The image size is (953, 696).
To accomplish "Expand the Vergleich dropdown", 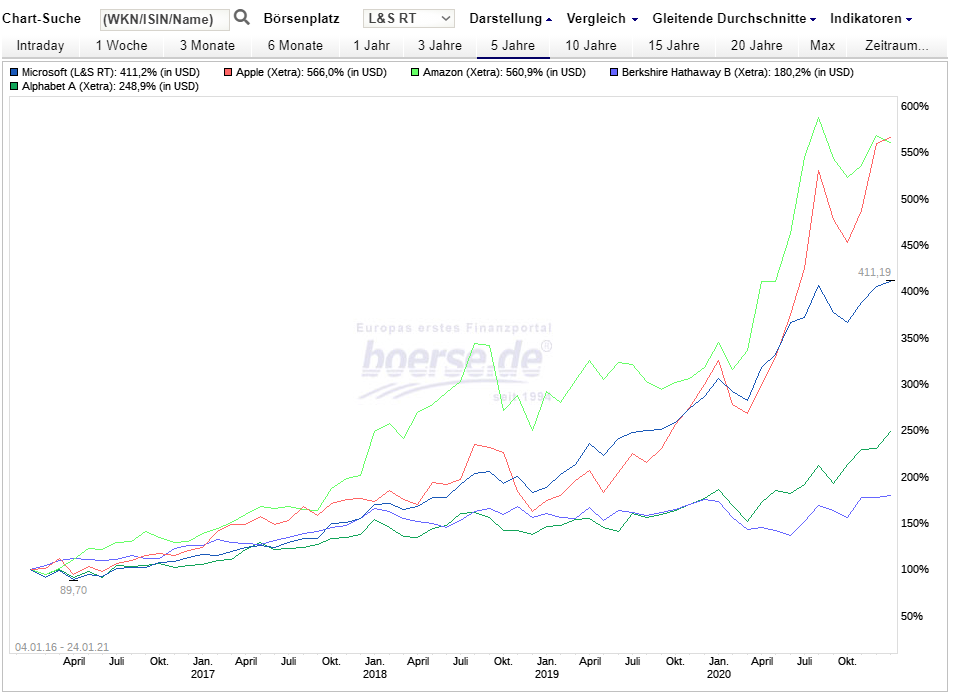I will click(x=602, y=18).
